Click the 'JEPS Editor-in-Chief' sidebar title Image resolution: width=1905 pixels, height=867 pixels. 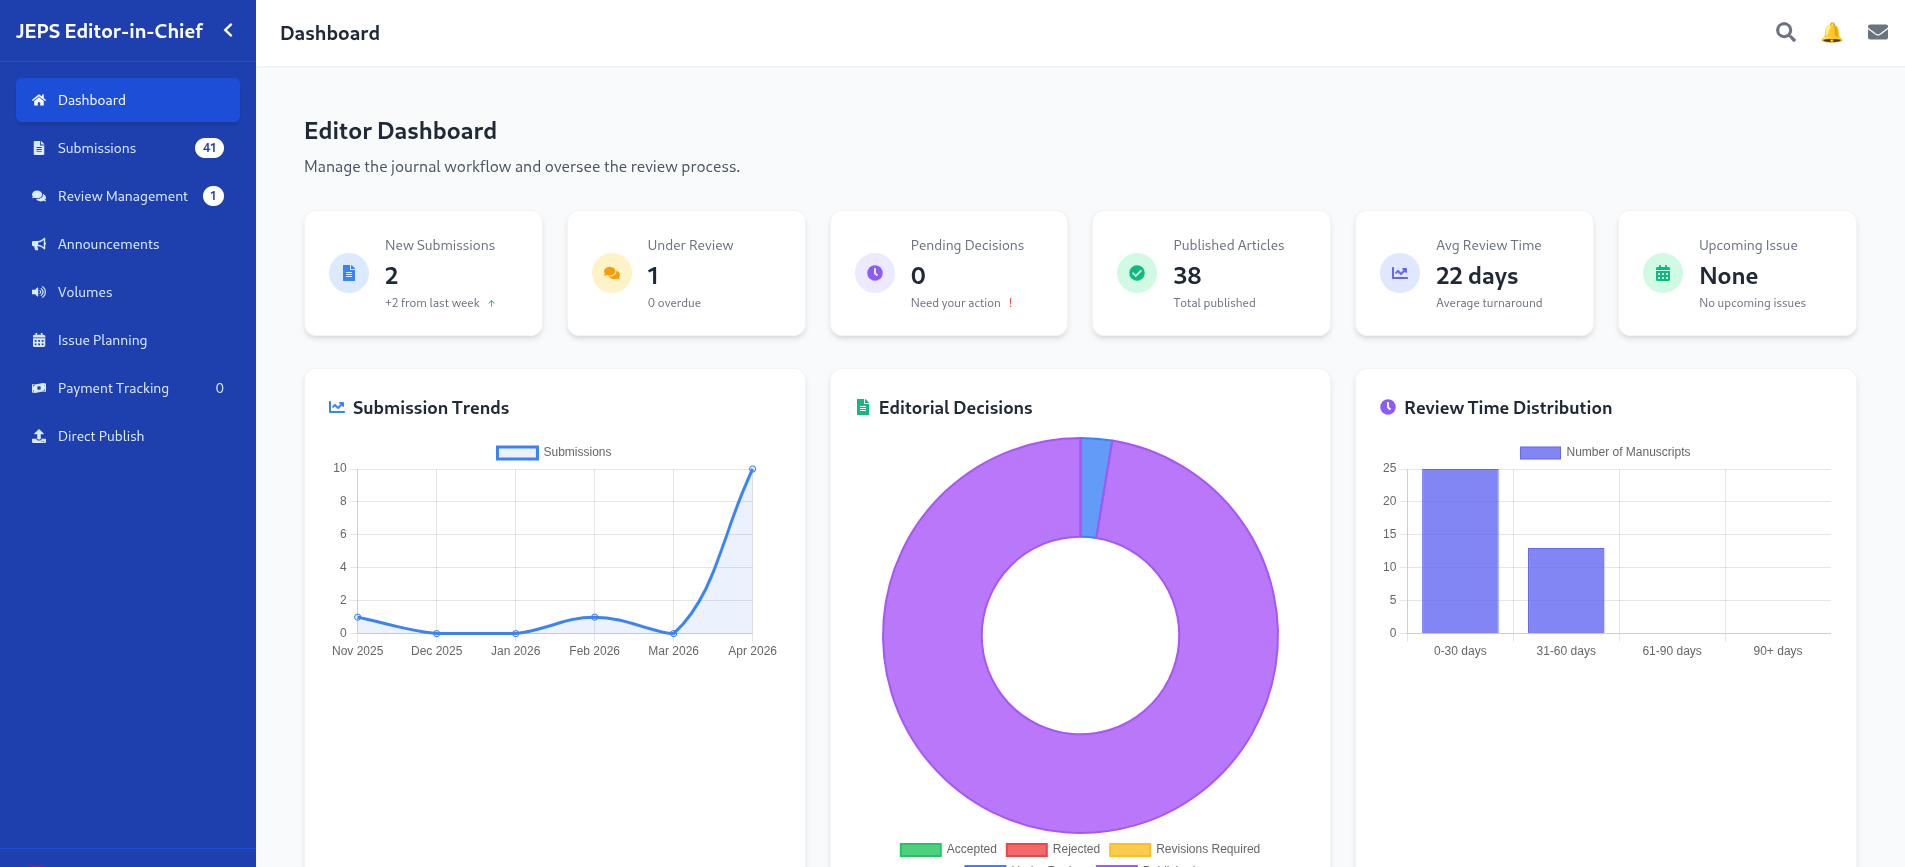(109, 31)
